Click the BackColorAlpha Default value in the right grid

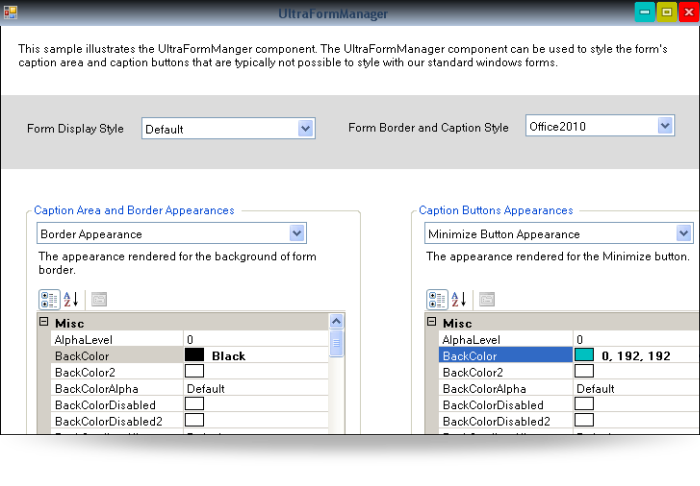click(595, 389)
